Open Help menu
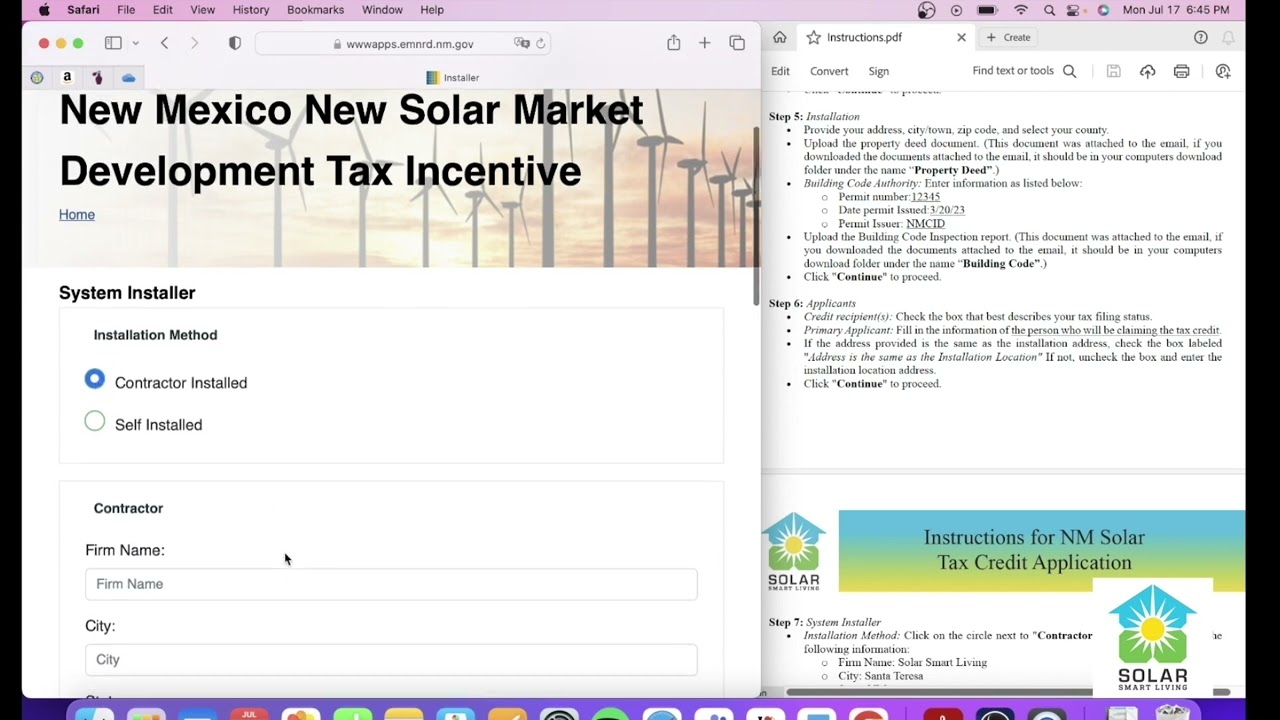The image size is (1280, 720). (432, 10)
